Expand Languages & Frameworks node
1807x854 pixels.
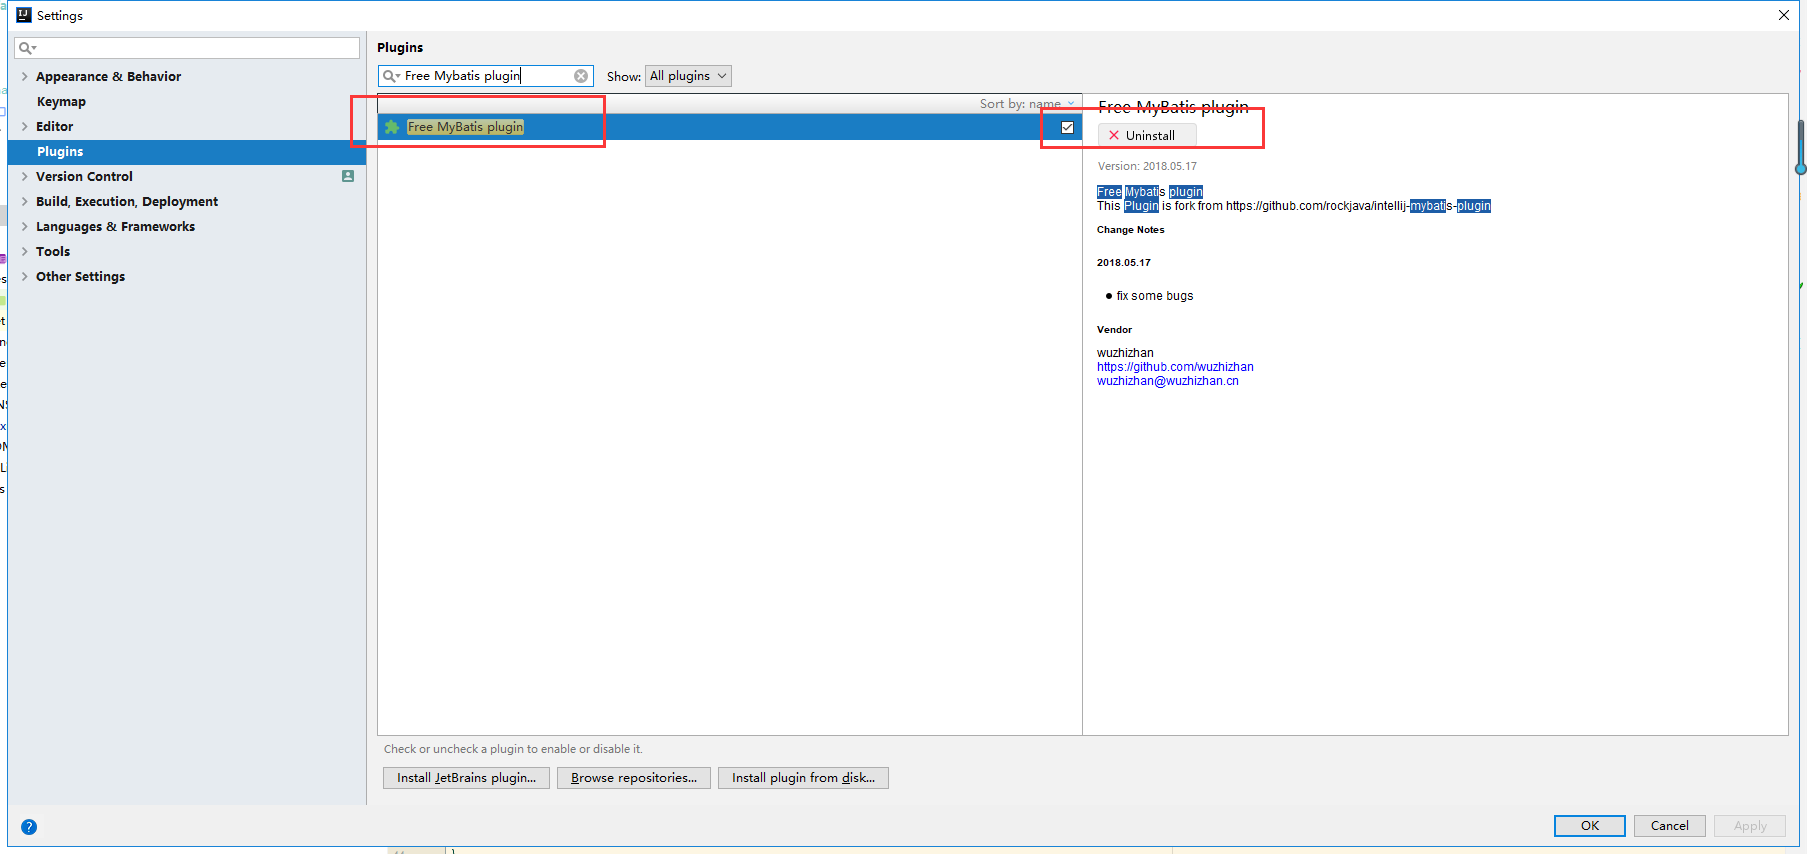click(25, 226)
